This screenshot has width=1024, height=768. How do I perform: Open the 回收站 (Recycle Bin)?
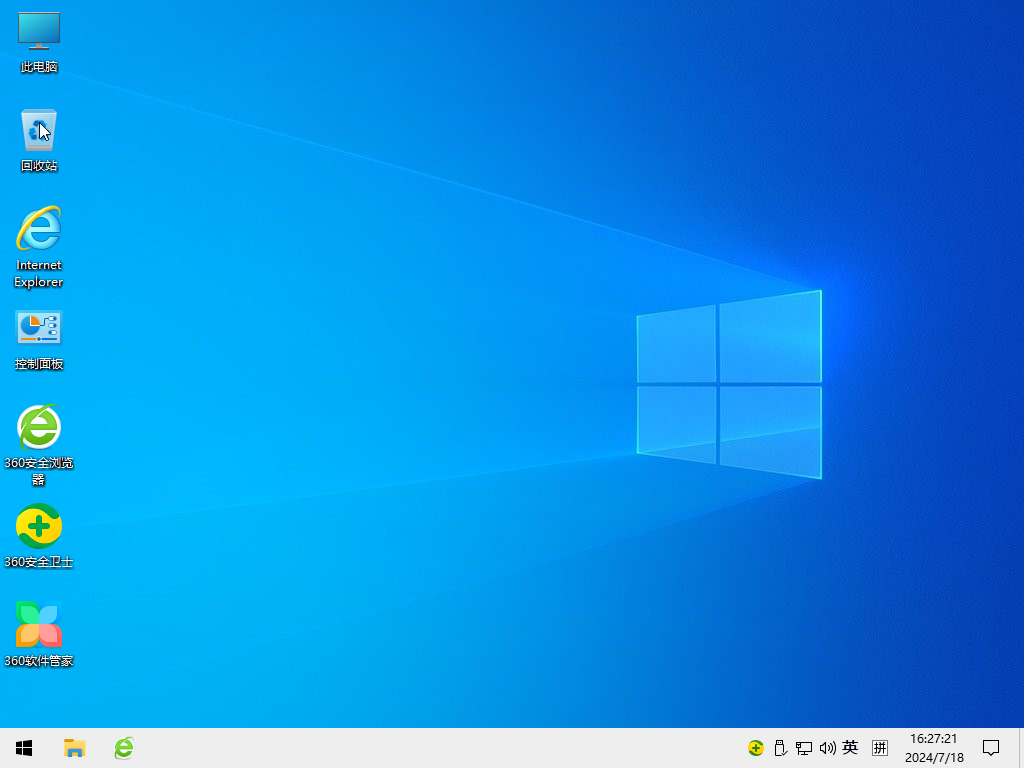tap(38, 135)
